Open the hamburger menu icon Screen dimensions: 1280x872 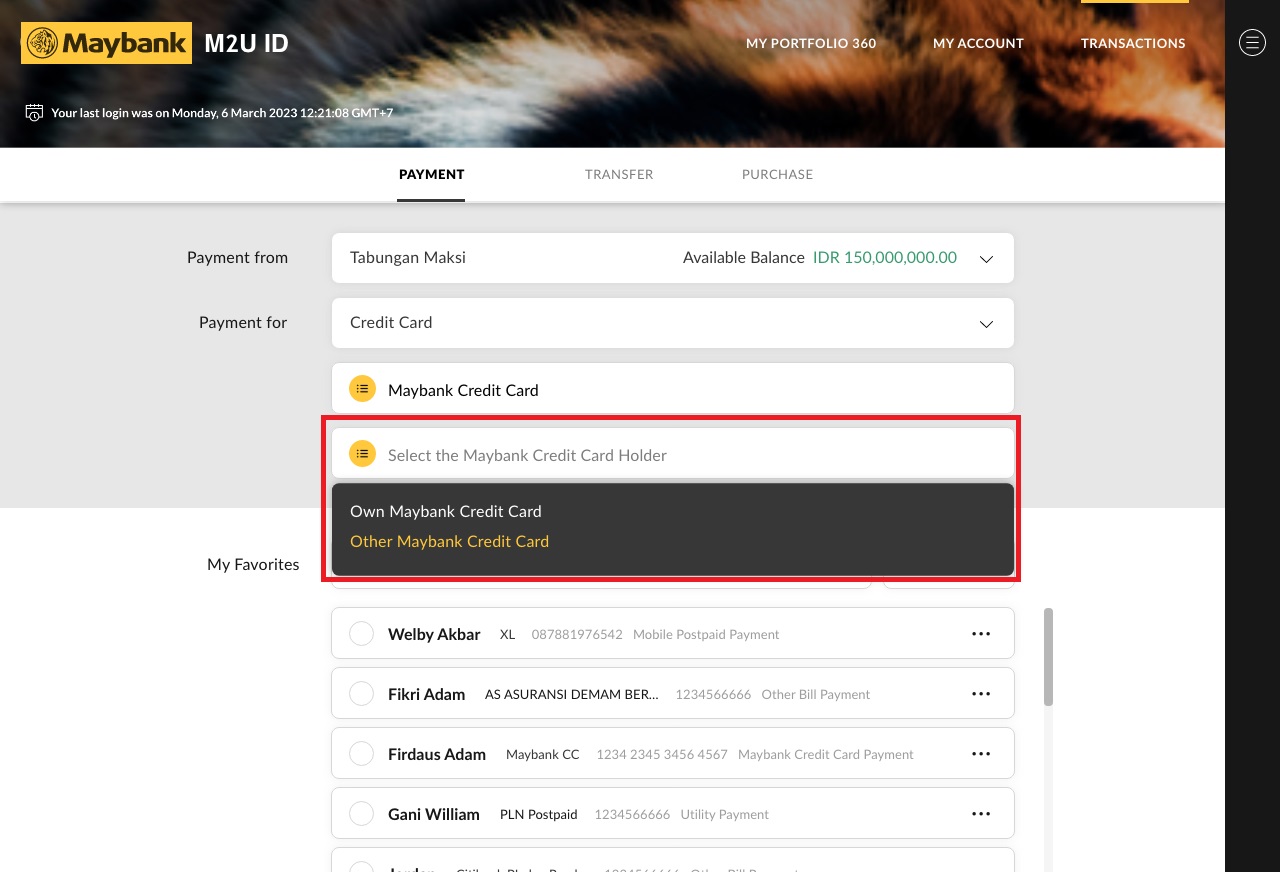point(1252,43)
